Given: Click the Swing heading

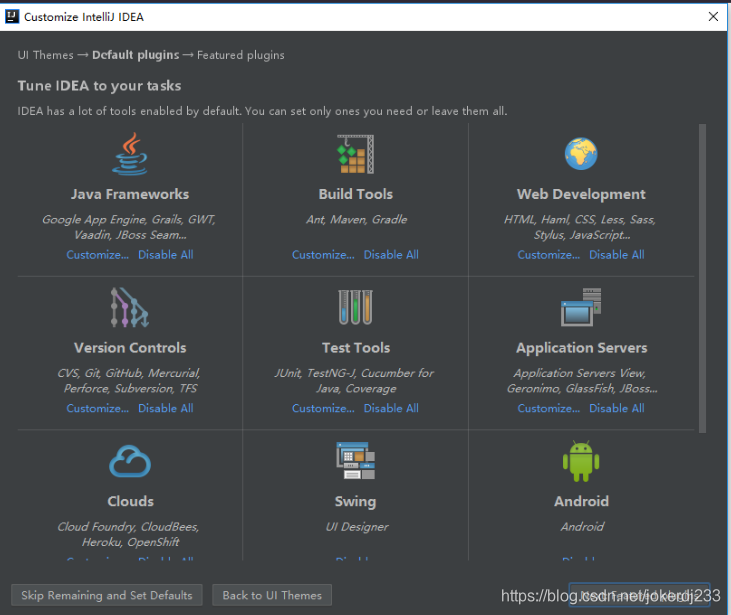Looking at the screenshot, I should point(355,501).
